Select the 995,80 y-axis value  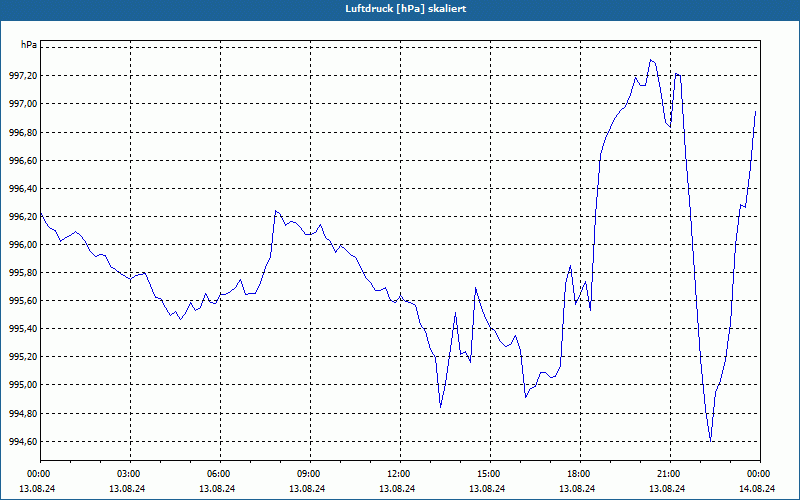[22, 273]
